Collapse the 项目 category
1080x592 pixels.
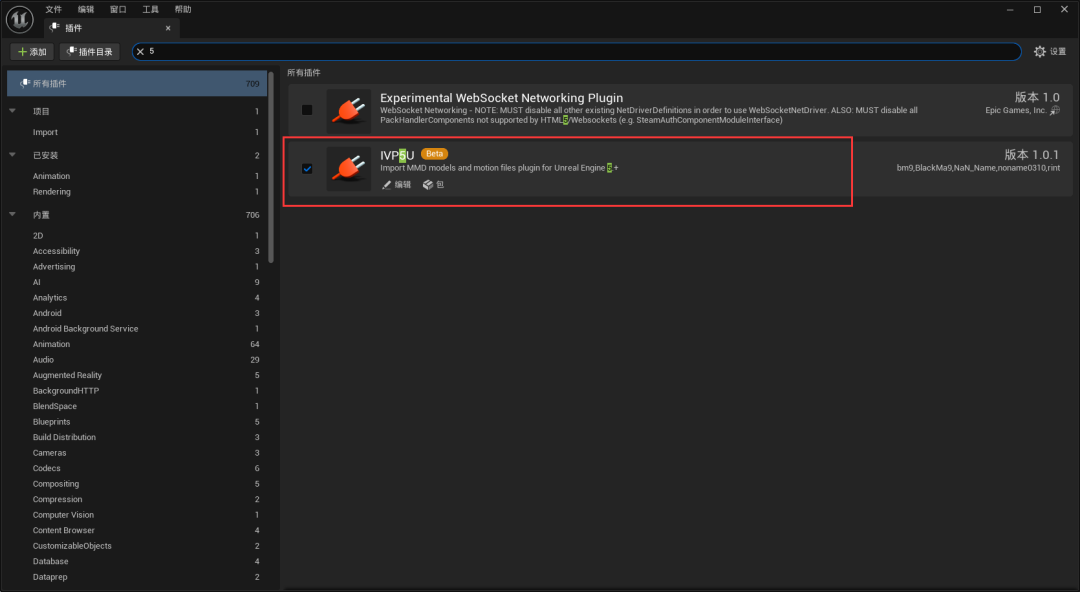click(12, 111)
